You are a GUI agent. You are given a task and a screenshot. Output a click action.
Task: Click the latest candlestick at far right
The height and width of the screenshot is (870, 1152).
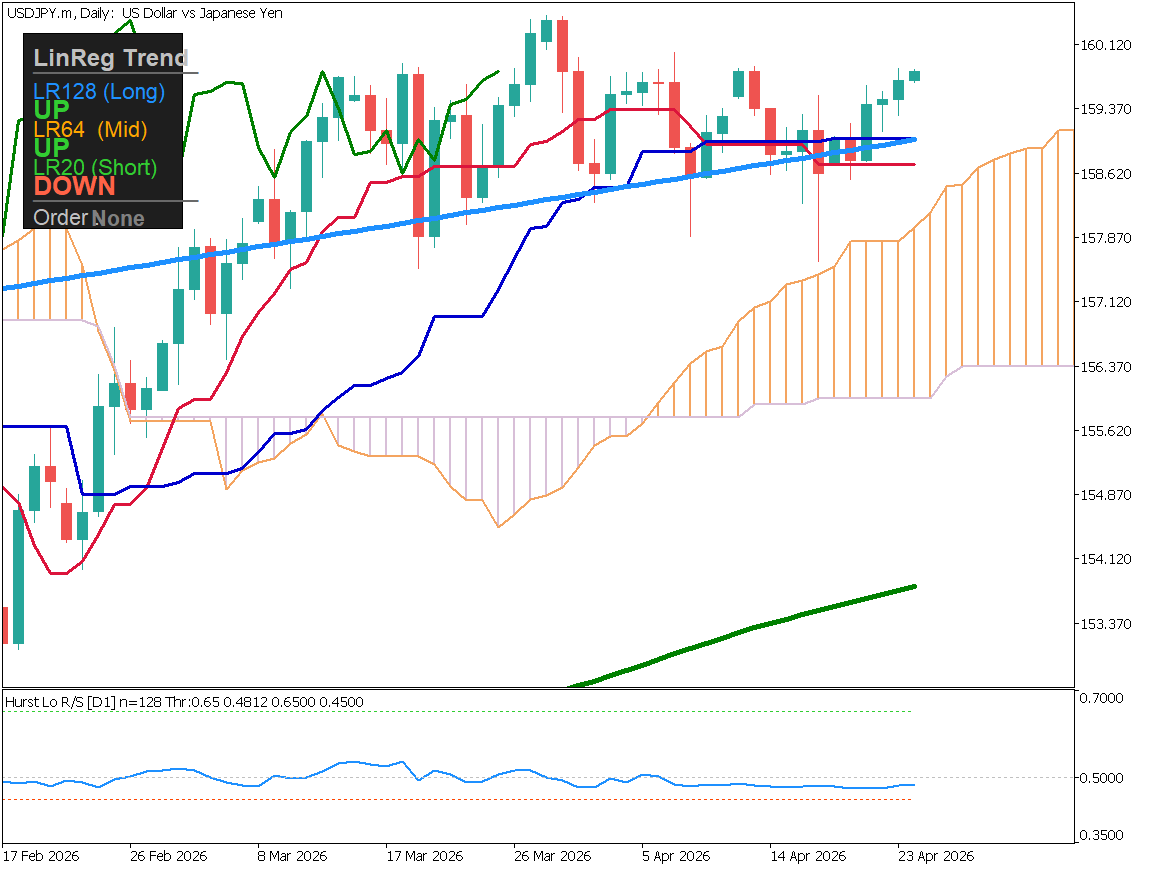(x=914, y=76)
